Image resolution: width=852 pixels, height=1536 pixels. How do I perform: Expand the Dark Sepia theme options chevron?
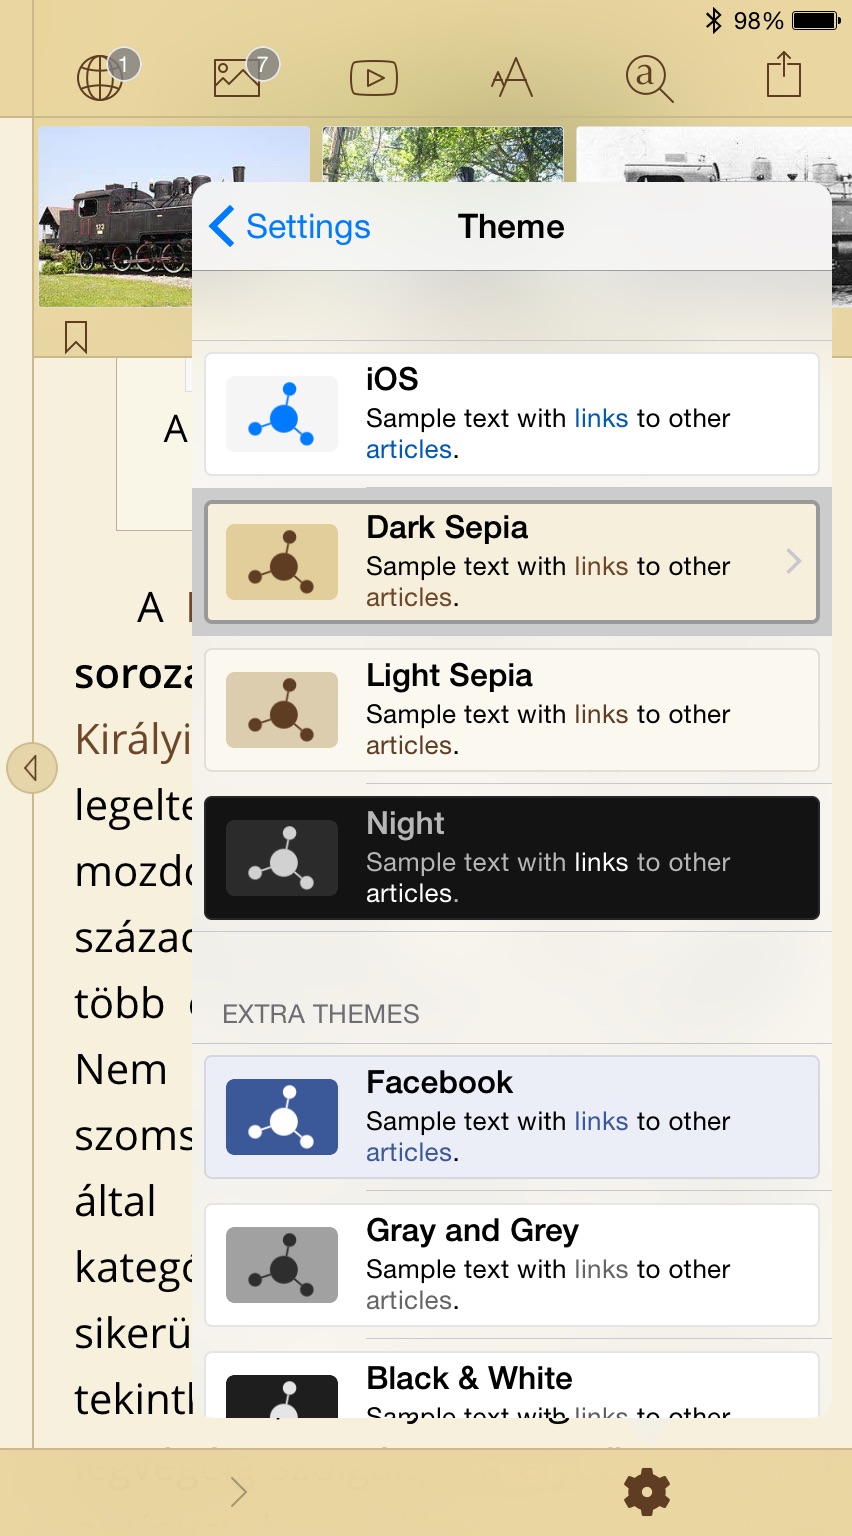point(793,562)
